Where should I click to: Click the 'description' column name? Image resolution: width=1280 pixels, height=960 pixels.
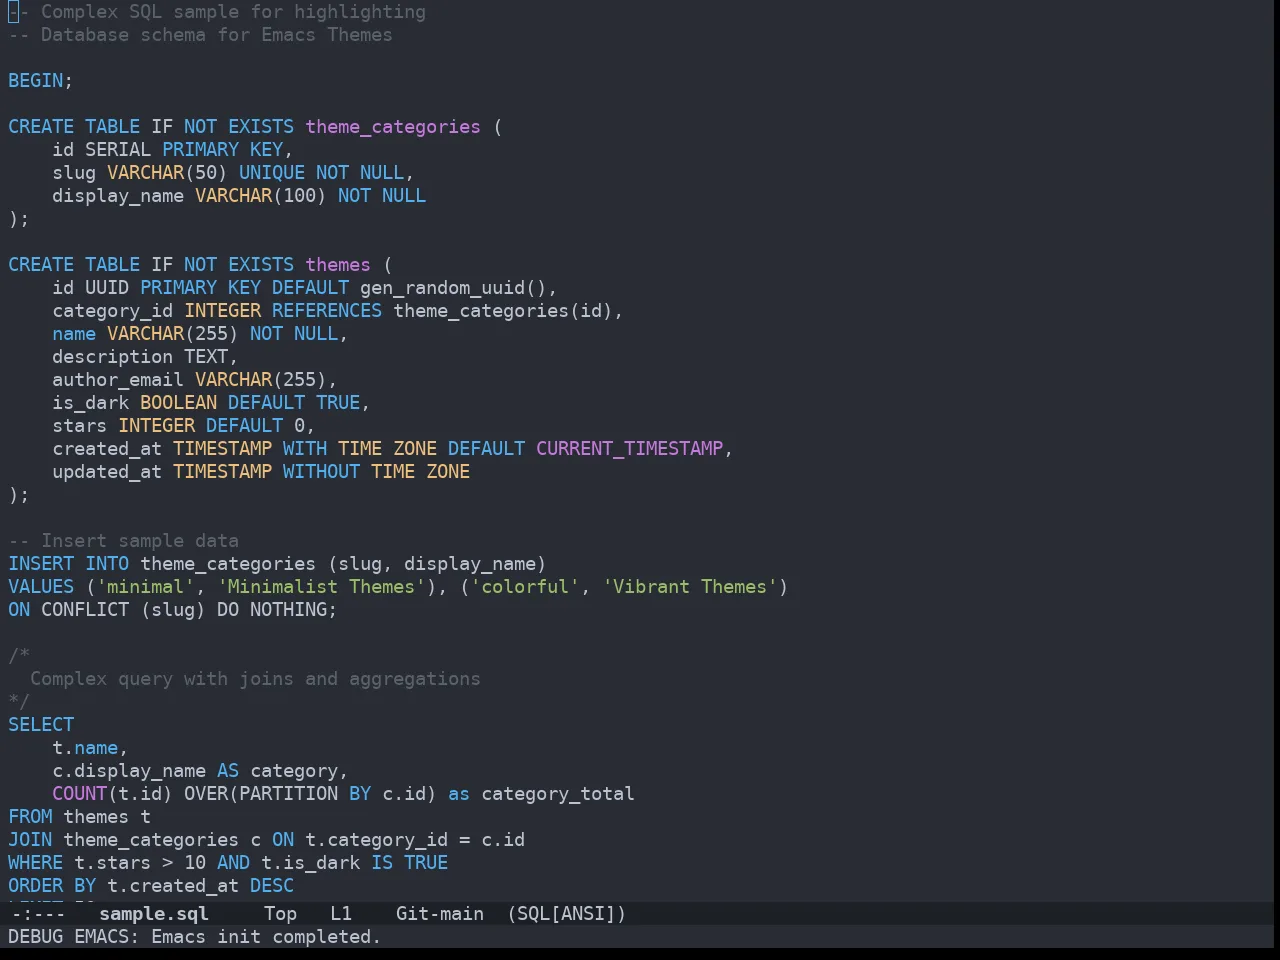point(113,357)
